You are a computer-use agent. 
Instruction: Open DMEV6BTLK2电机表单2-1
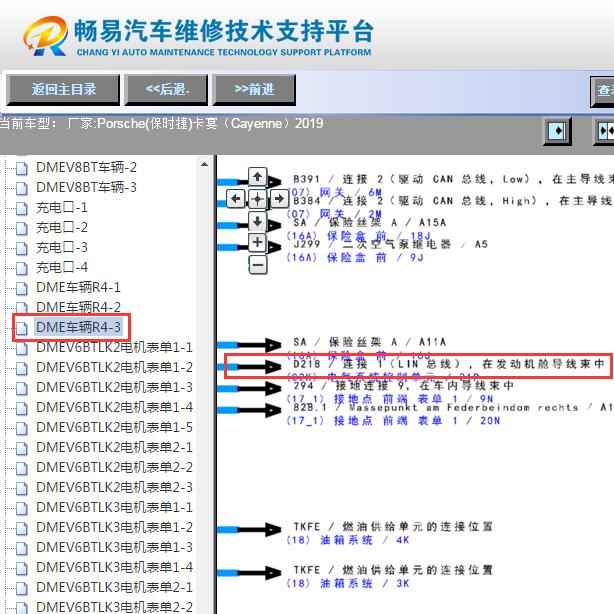tap(114, 447)
